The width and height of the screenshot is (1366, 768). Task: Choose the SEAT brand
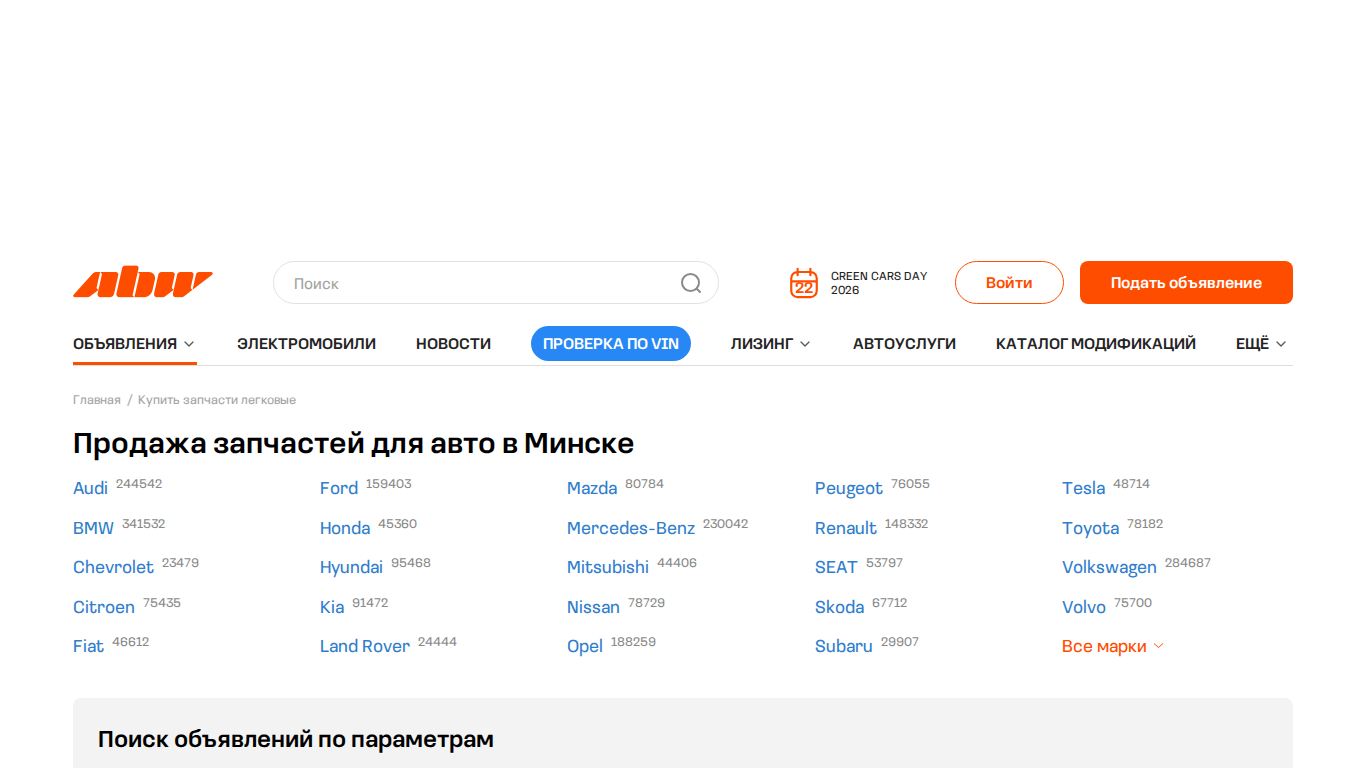[836, 567]
